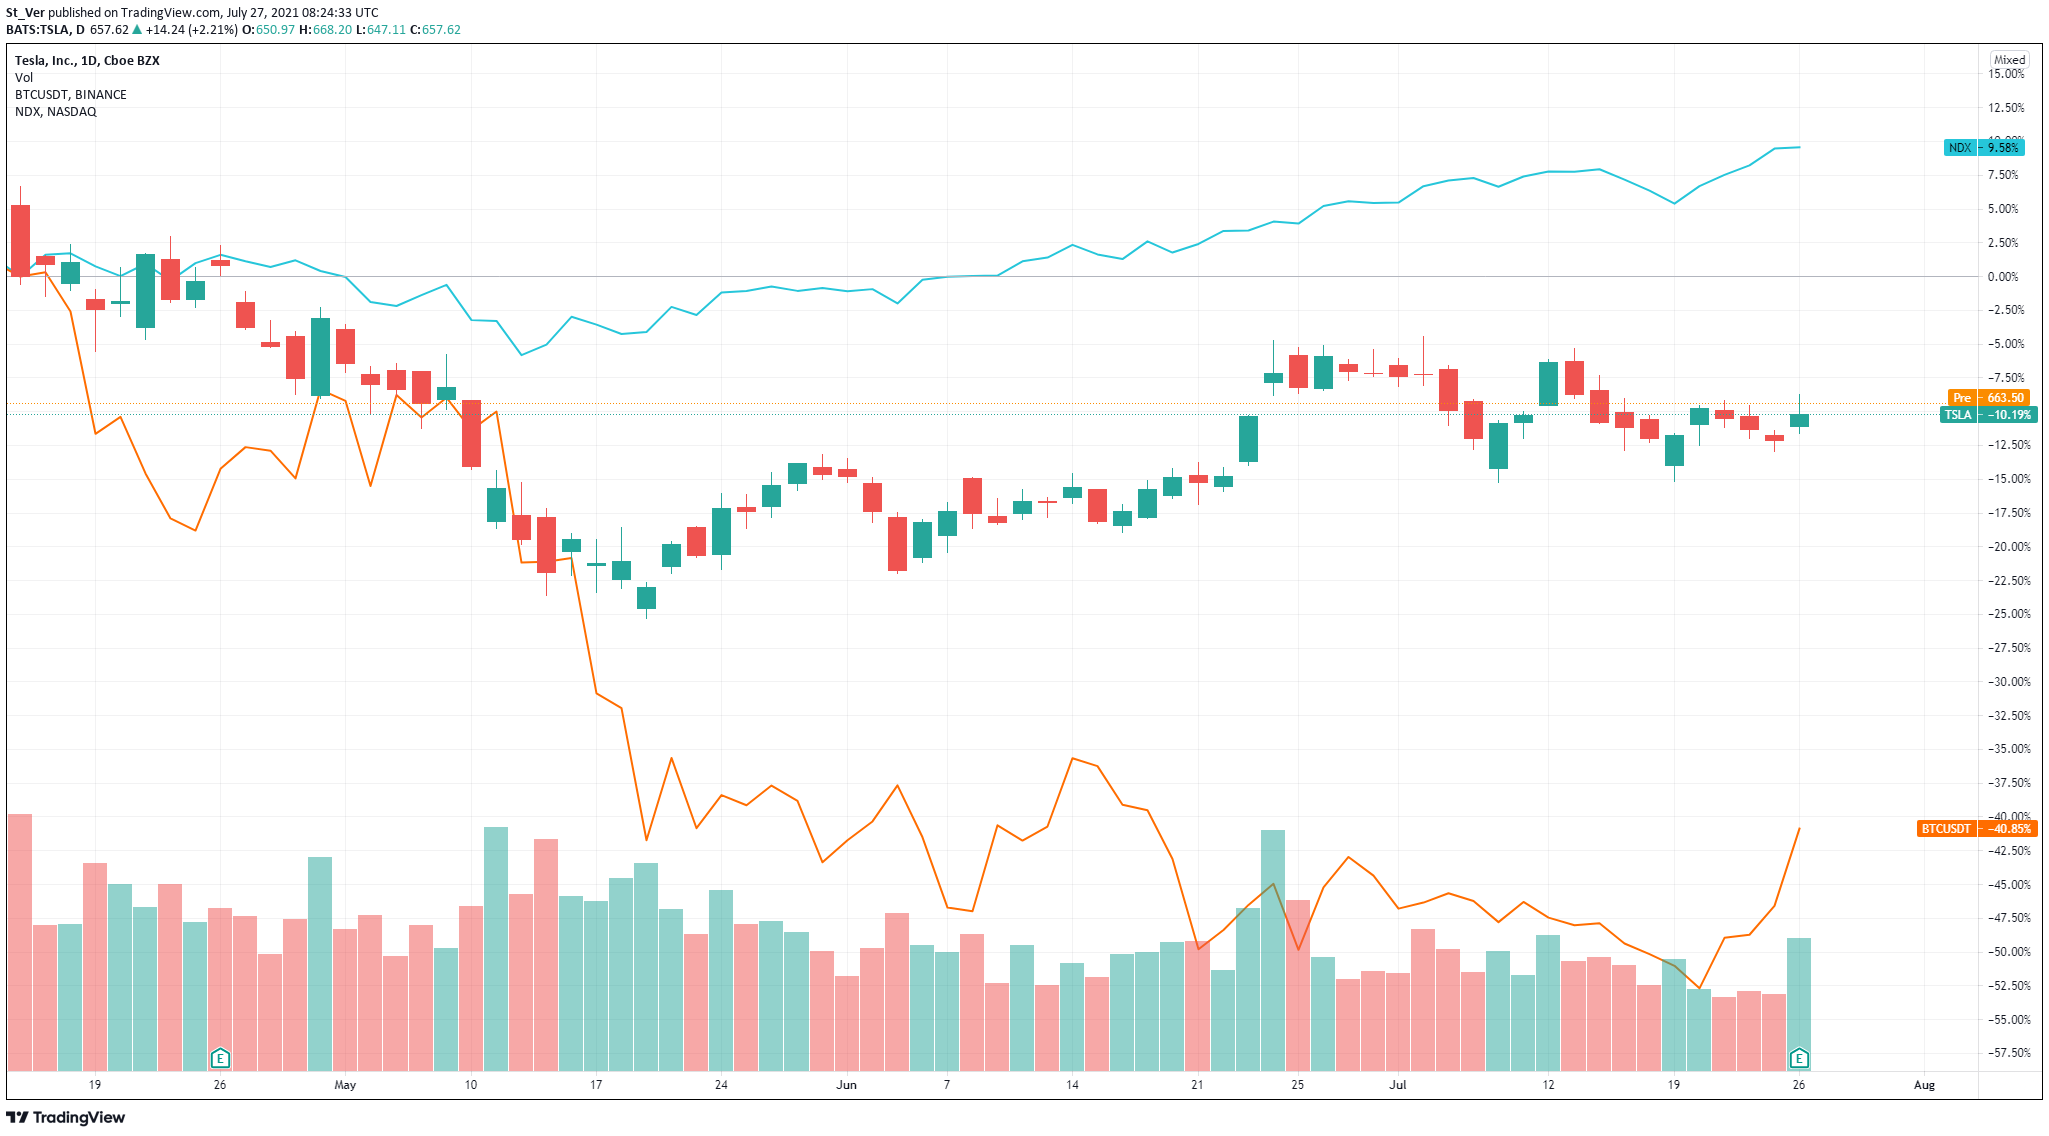Click the orange BTCUSDT -40.85% label
This screenshot has width=2049, height=1136.
[x=1977, y=829]
